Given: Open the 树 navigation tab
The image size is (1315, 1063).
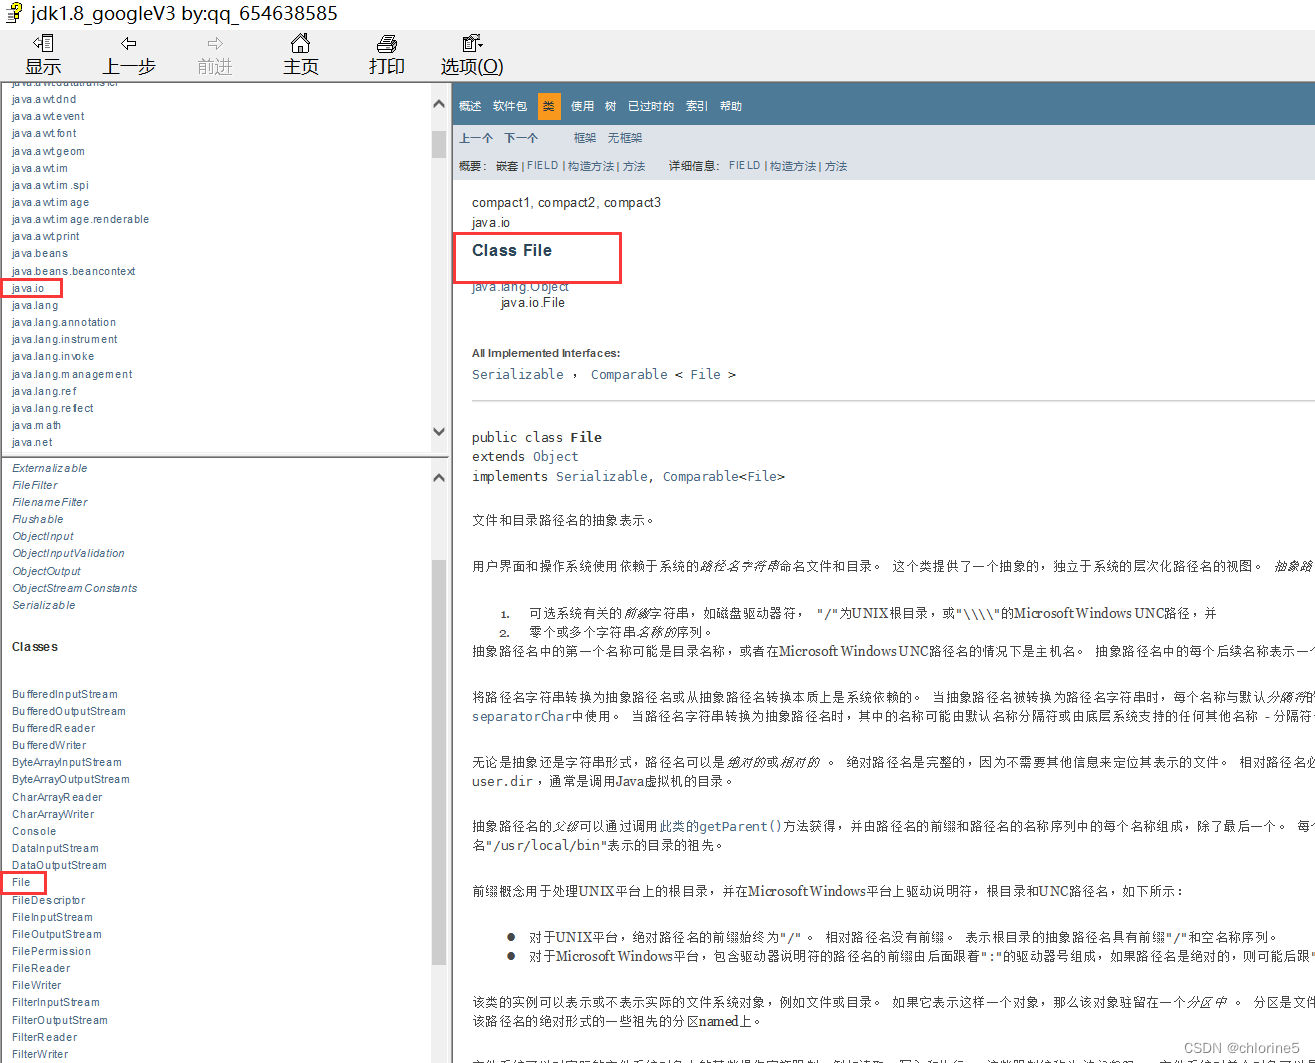Looking at the screenshot, I should [610, 106].
